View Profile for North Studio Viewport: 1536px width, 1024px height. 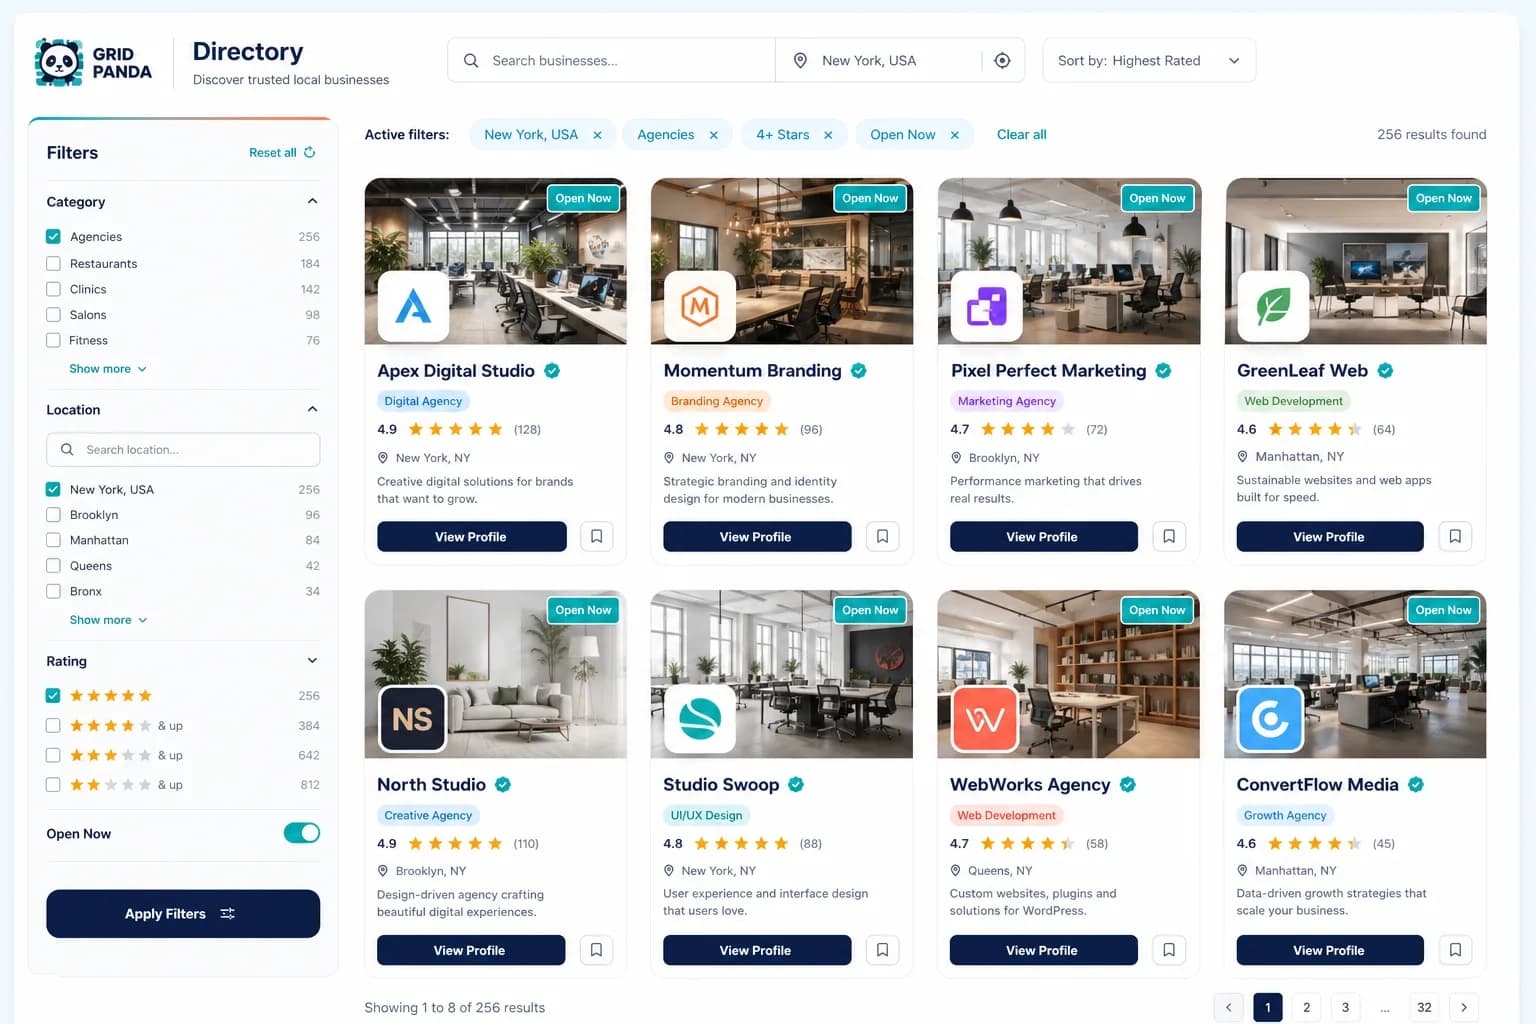tap(470, 950)
